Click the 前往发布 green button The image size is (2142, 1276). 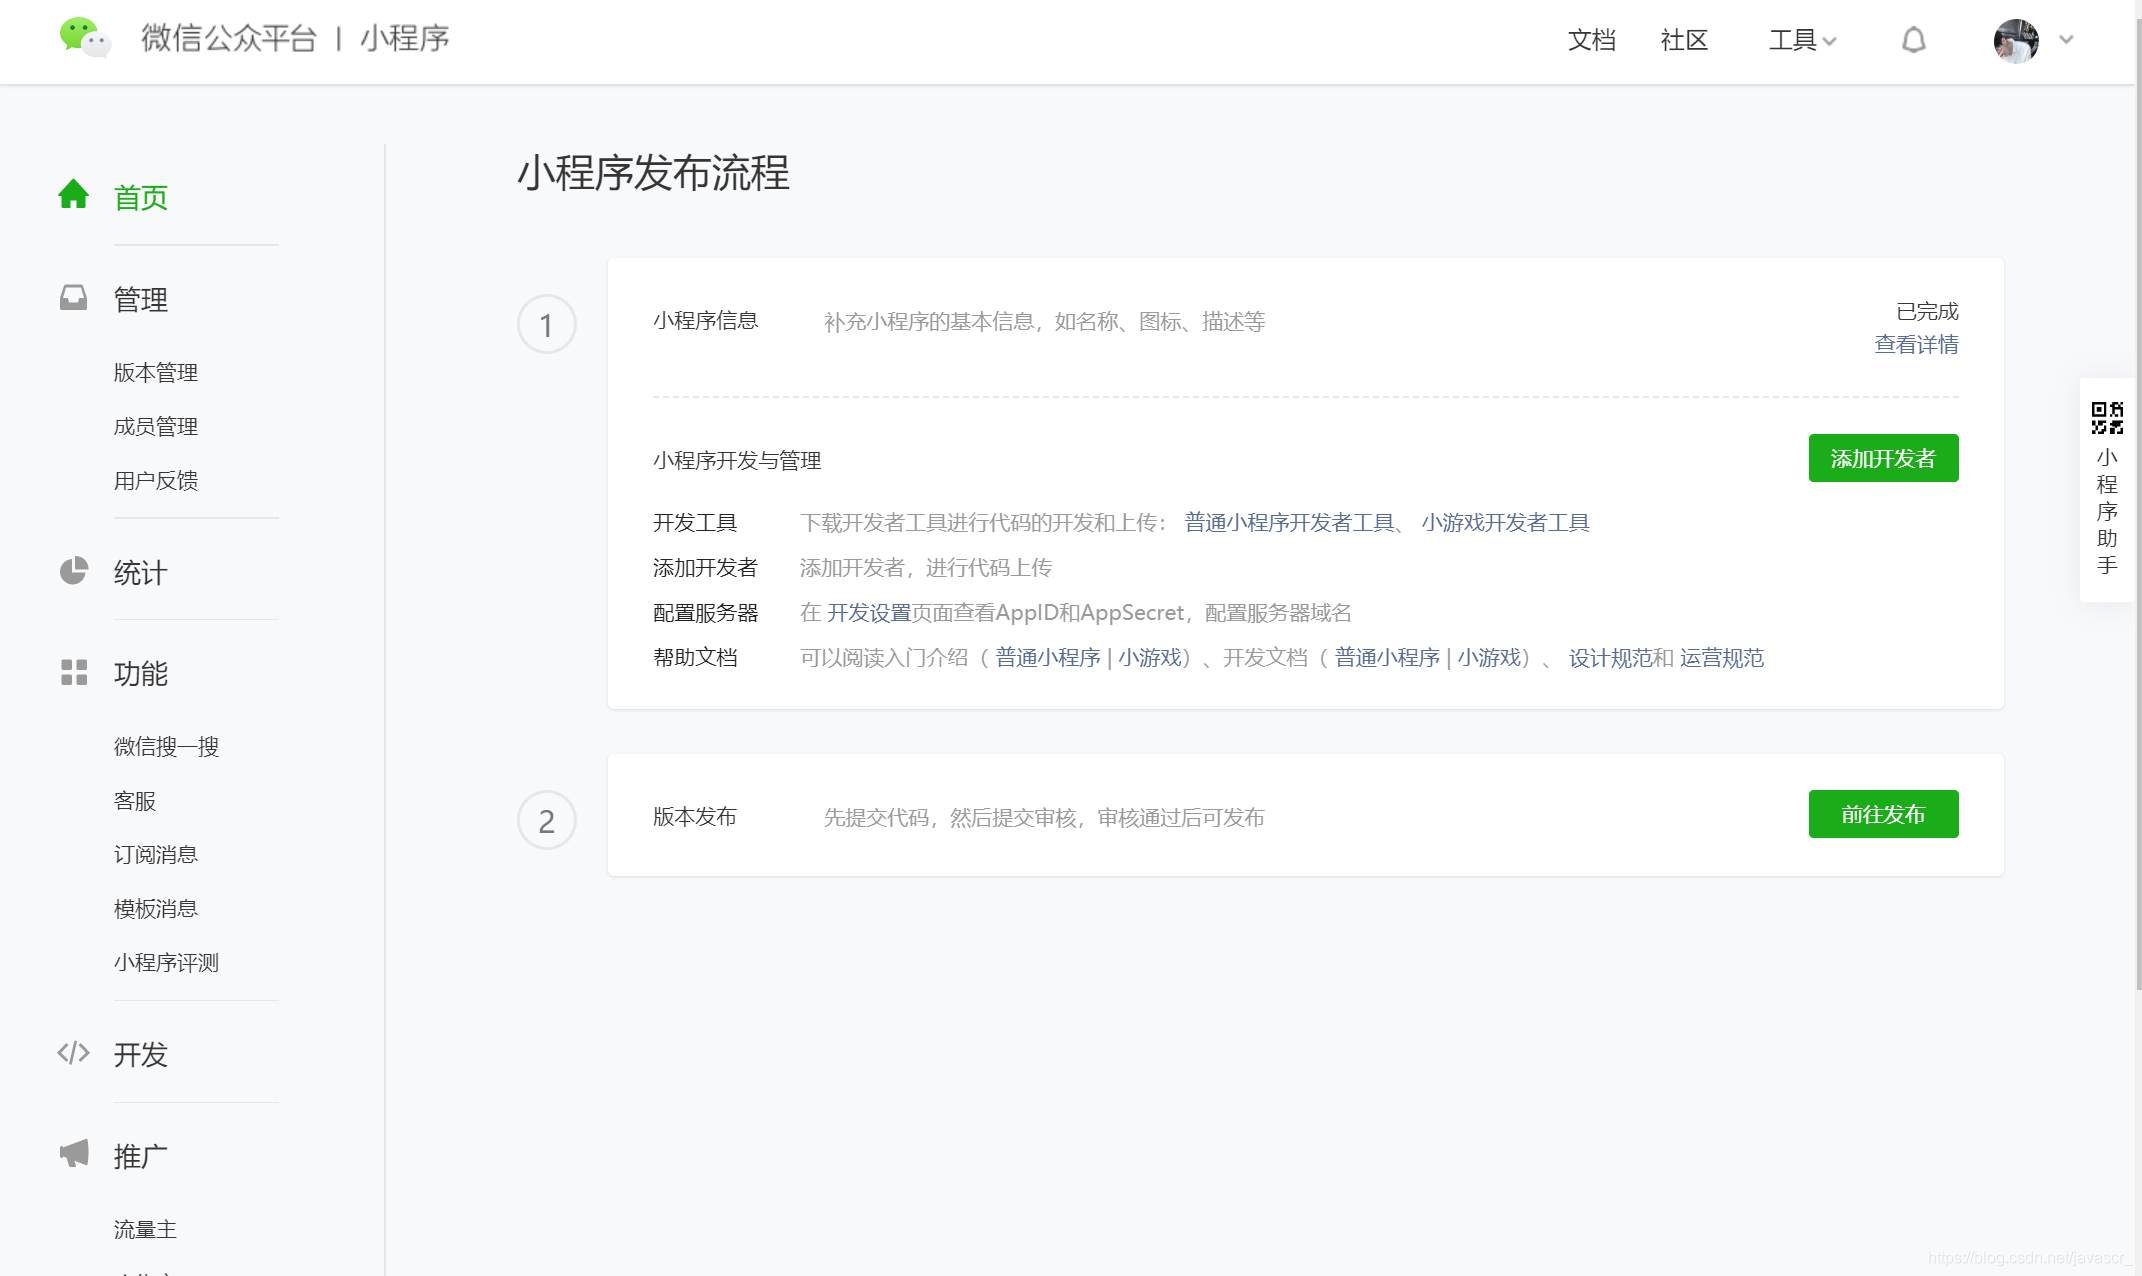pyautogui.click(x=1883, y=814)
